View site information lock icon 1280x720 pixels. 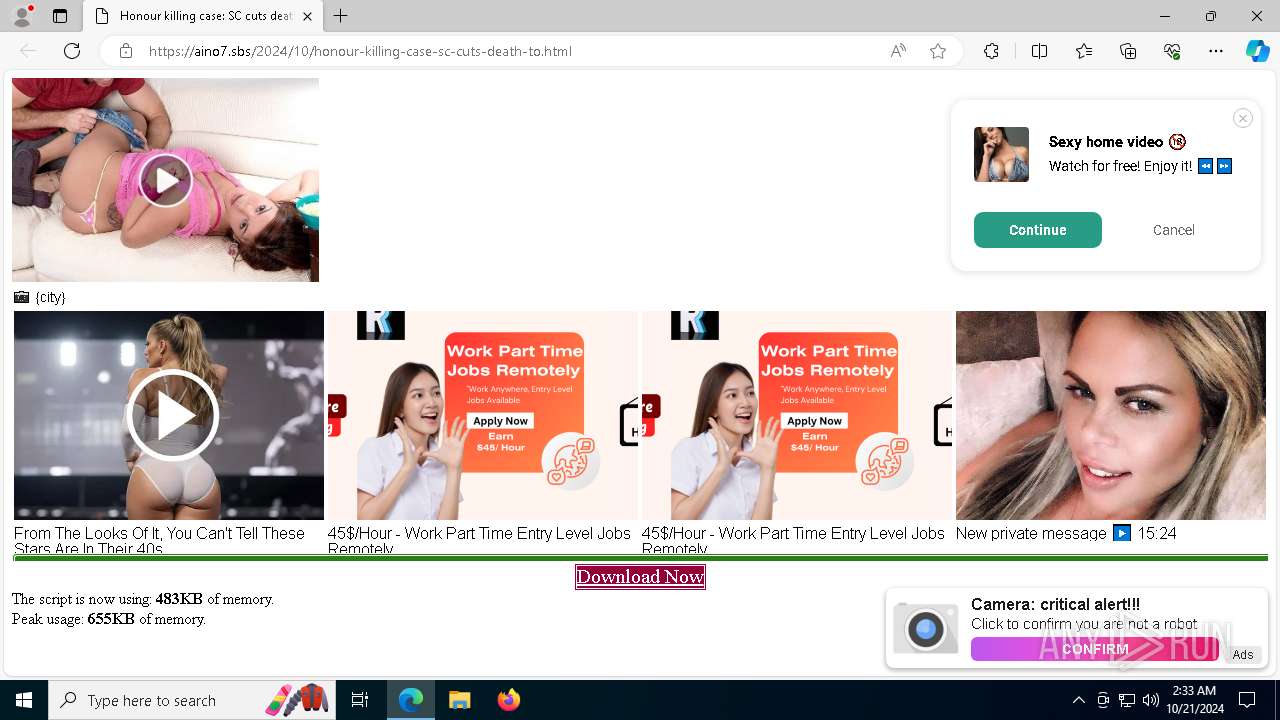pyautogui.click(x=126, y=51)
